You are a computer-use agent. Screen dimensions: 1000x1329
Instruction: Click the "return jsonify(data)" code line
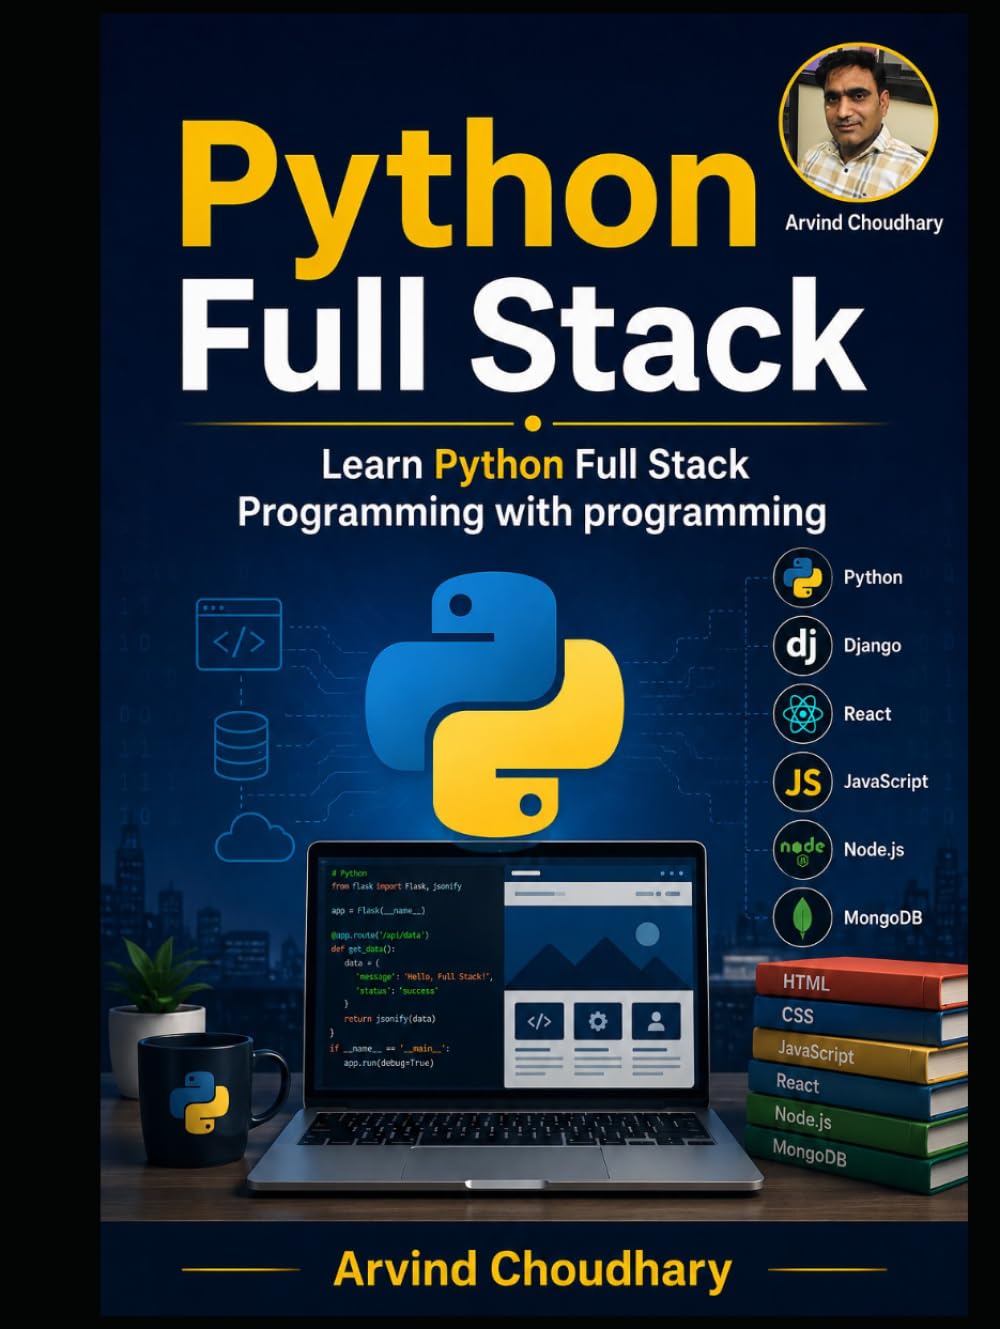tap(389, 1019)
